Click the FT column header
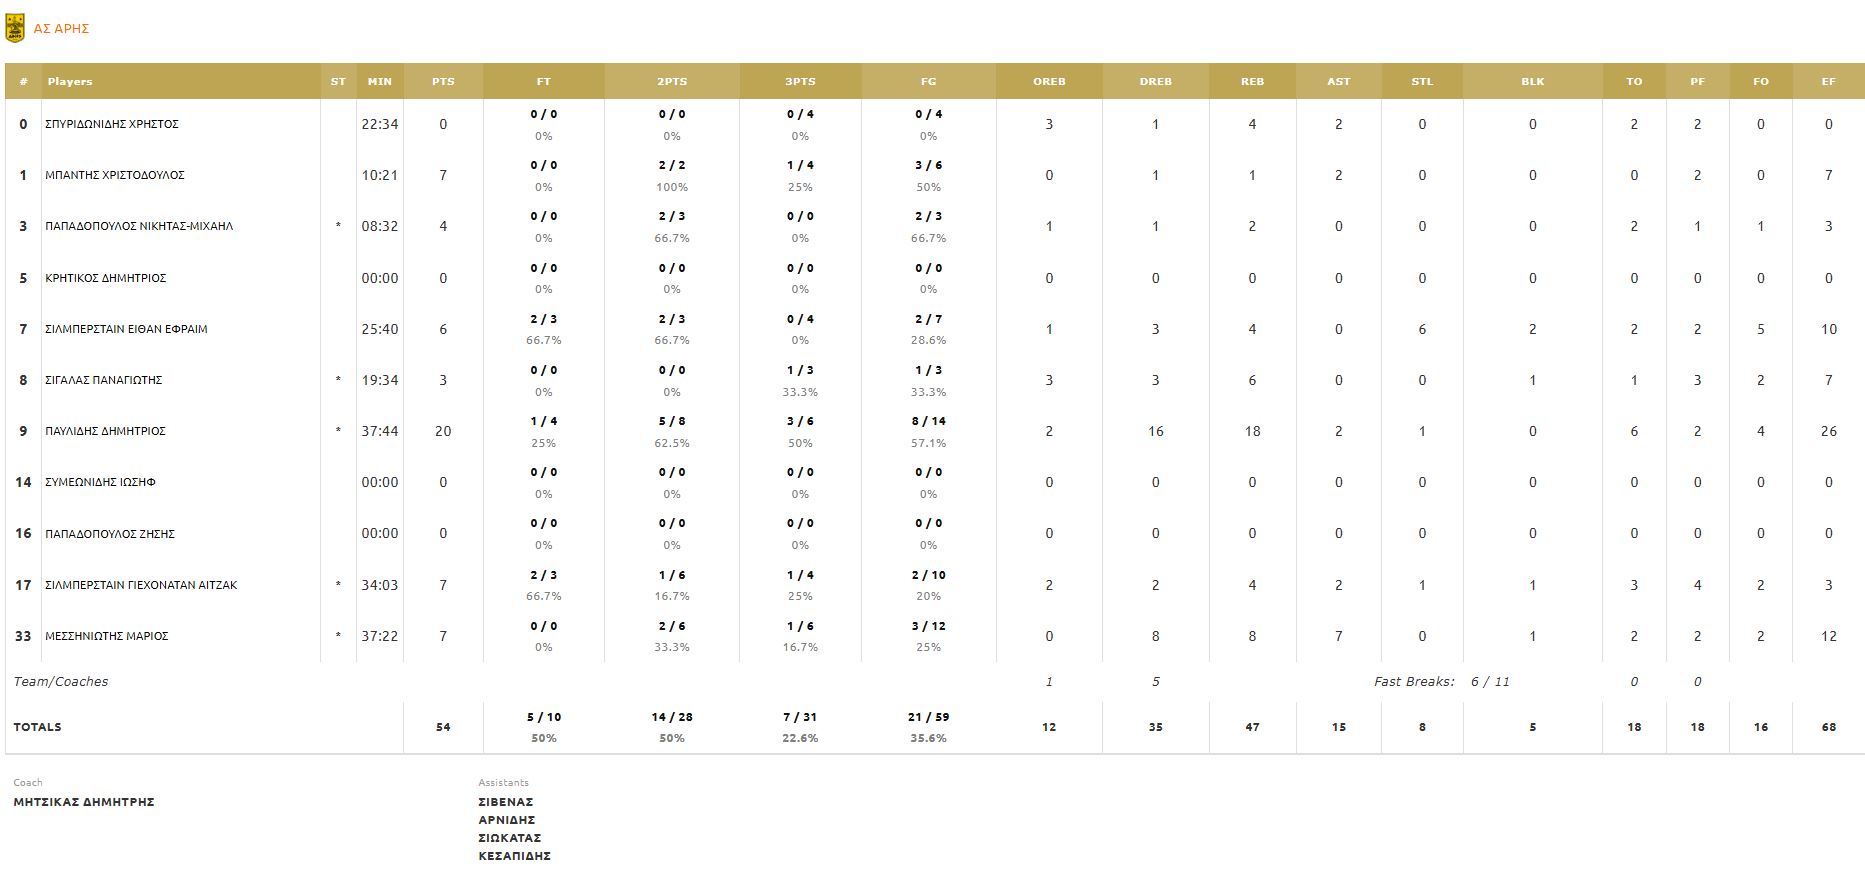Image resolution: width=1865 pixels, height=872 pixels. tap(543, 82)
